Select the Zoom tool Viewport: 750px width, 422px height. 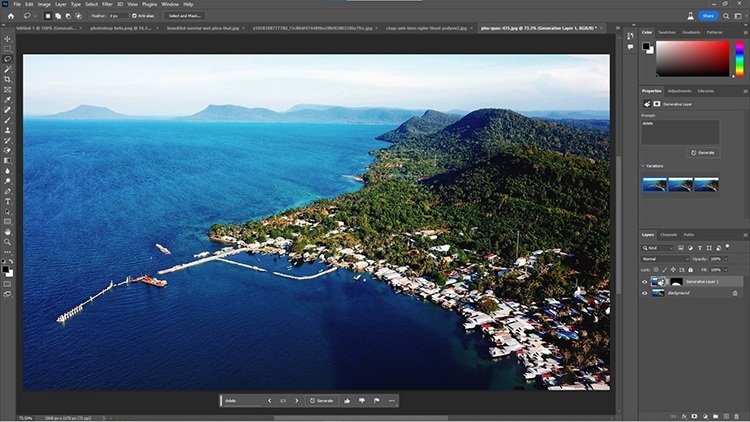[7, 242]
